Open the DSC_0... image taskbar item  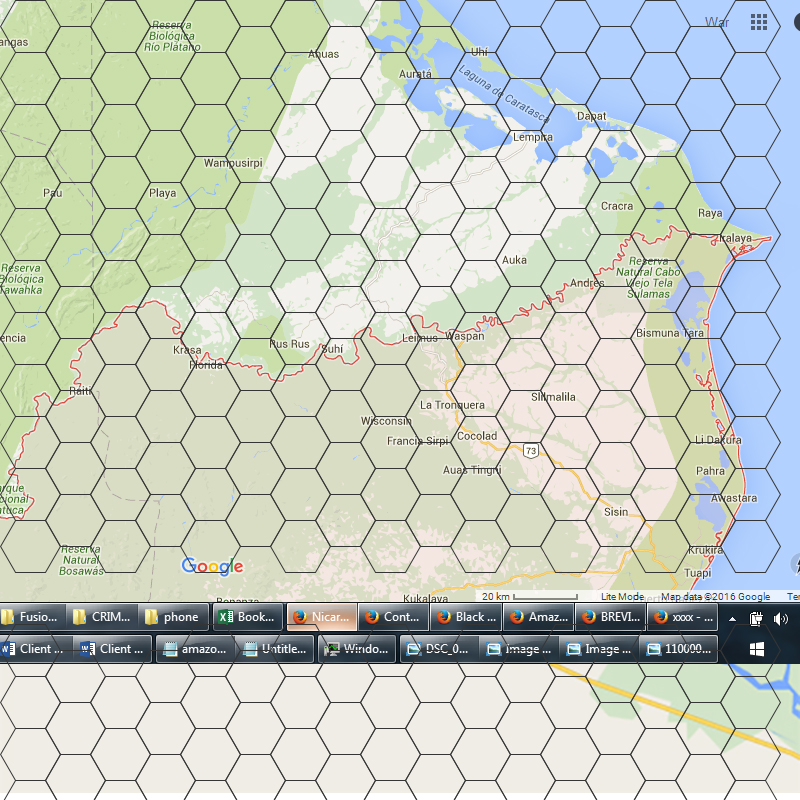(438, 649)
